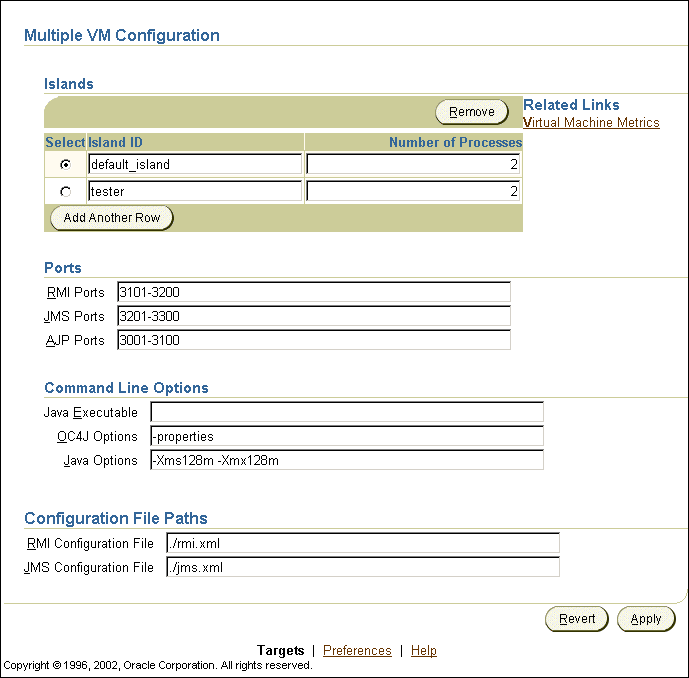Open Virtual Machine Metrics link
Image resolution: width=689 pixels, height=678 pixels.
(591, 122)
